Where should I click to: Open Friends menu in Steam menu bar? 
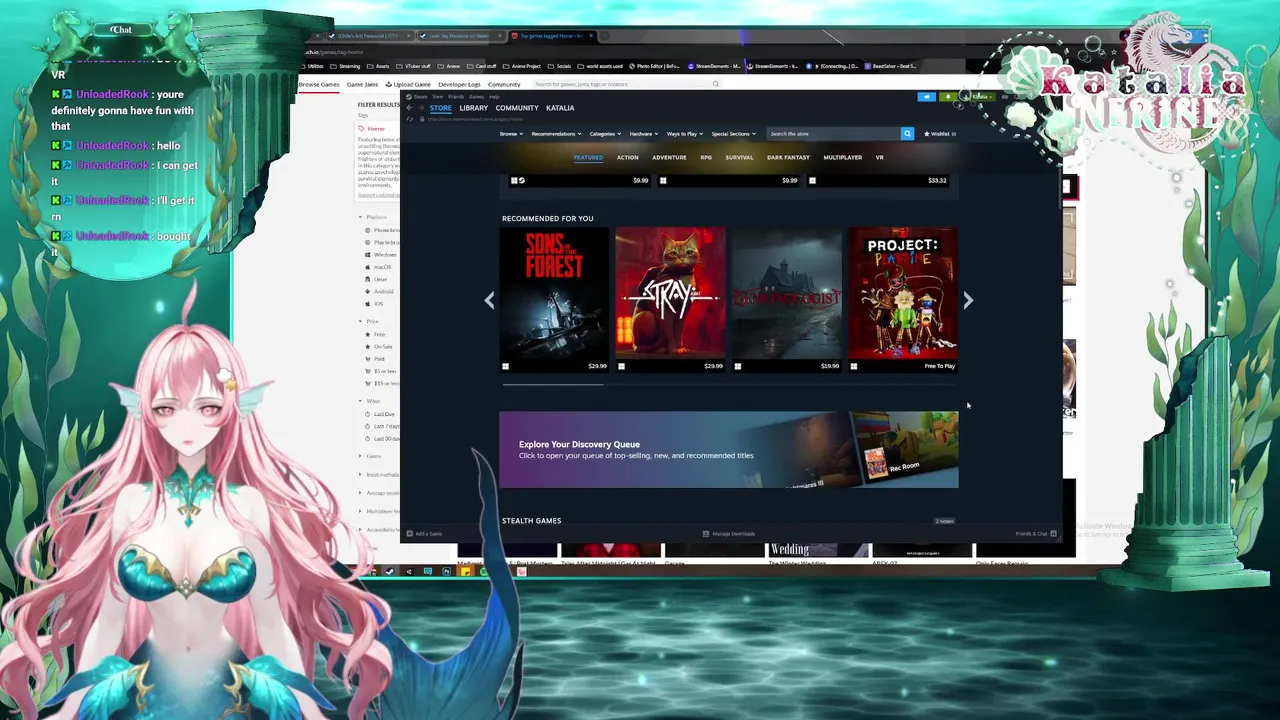click(455, 97)
